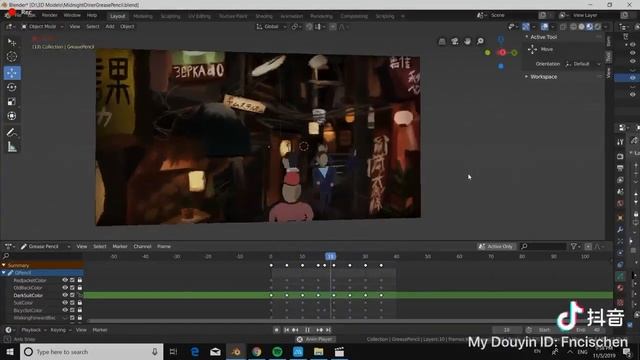
Task: Expand Workspace panel
Action: tap(527, 77)
